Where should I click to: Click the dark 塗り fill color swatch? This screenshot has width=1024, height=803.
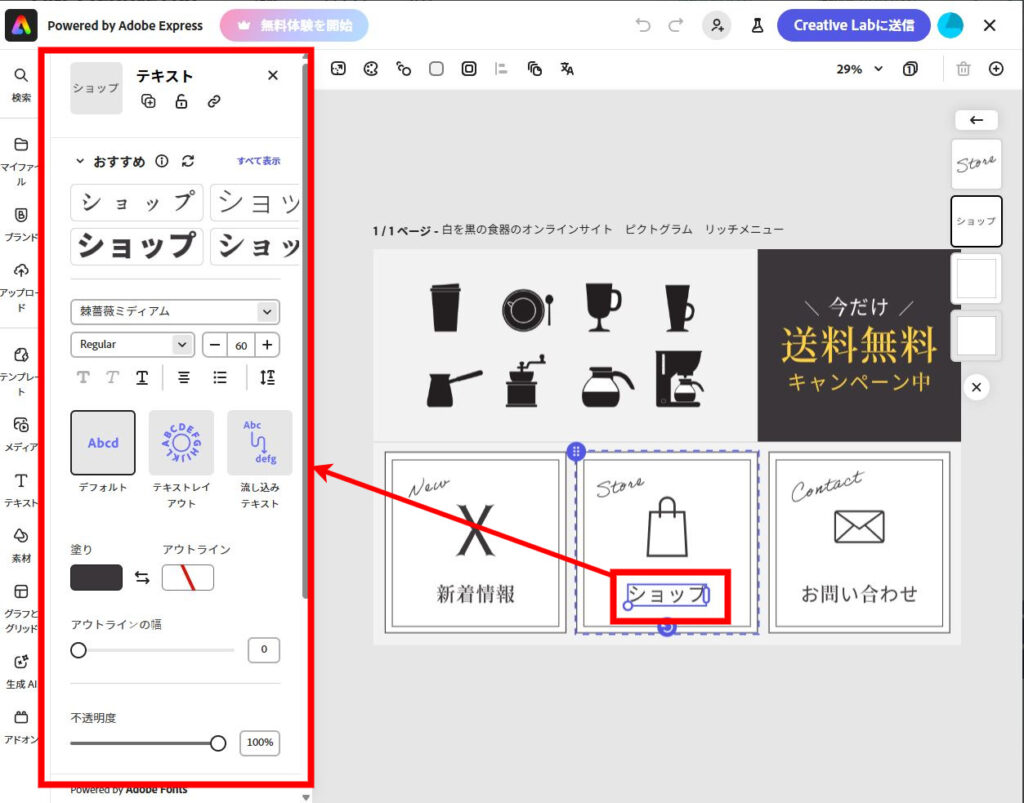(96, 578)
